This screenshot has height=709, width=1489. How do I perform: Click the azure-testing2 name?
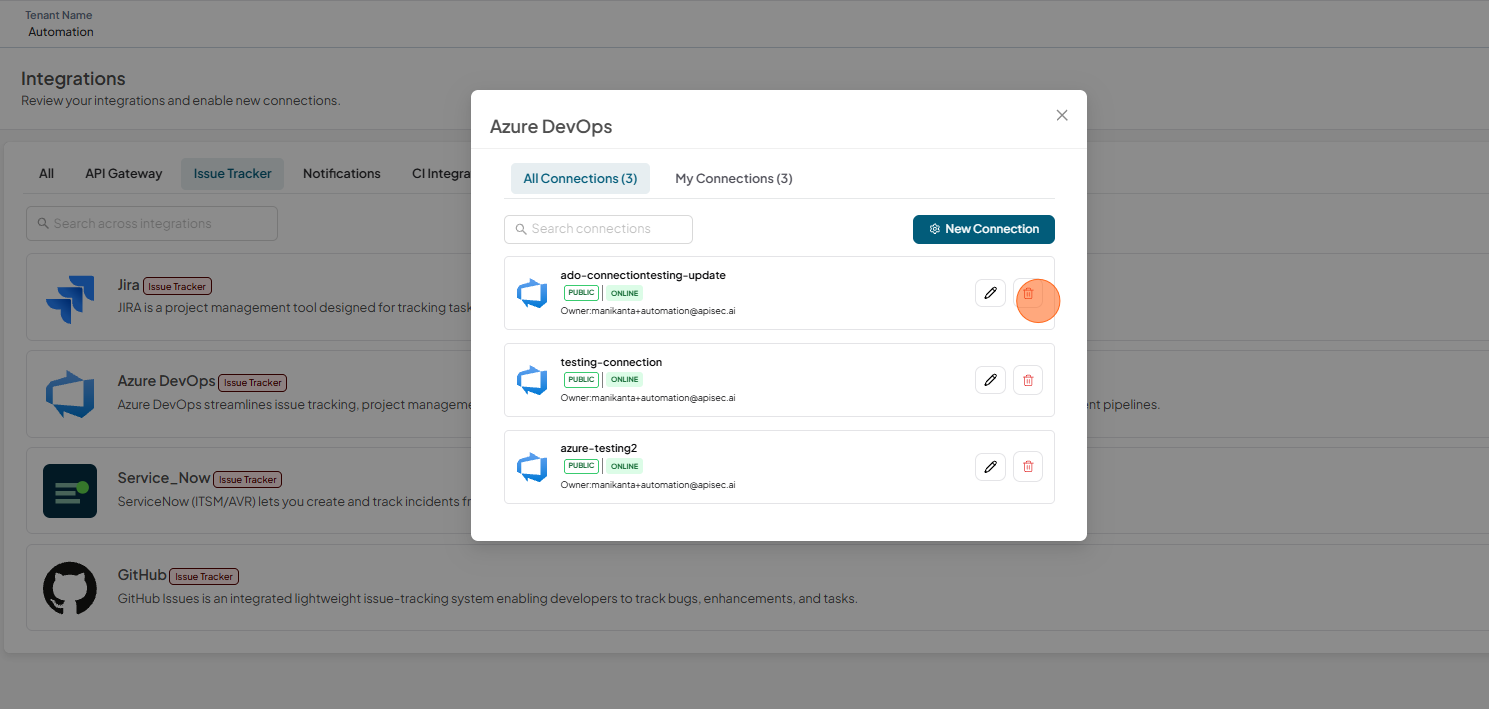(x=599, y=448)
